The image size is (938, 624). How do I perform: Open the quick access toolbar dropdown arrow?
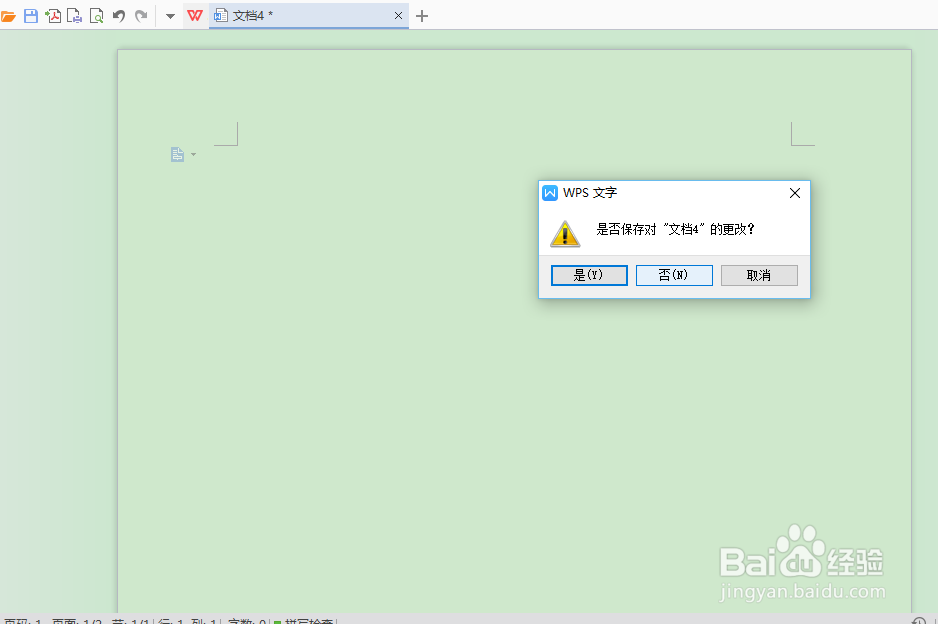click(x=169, y=15)
